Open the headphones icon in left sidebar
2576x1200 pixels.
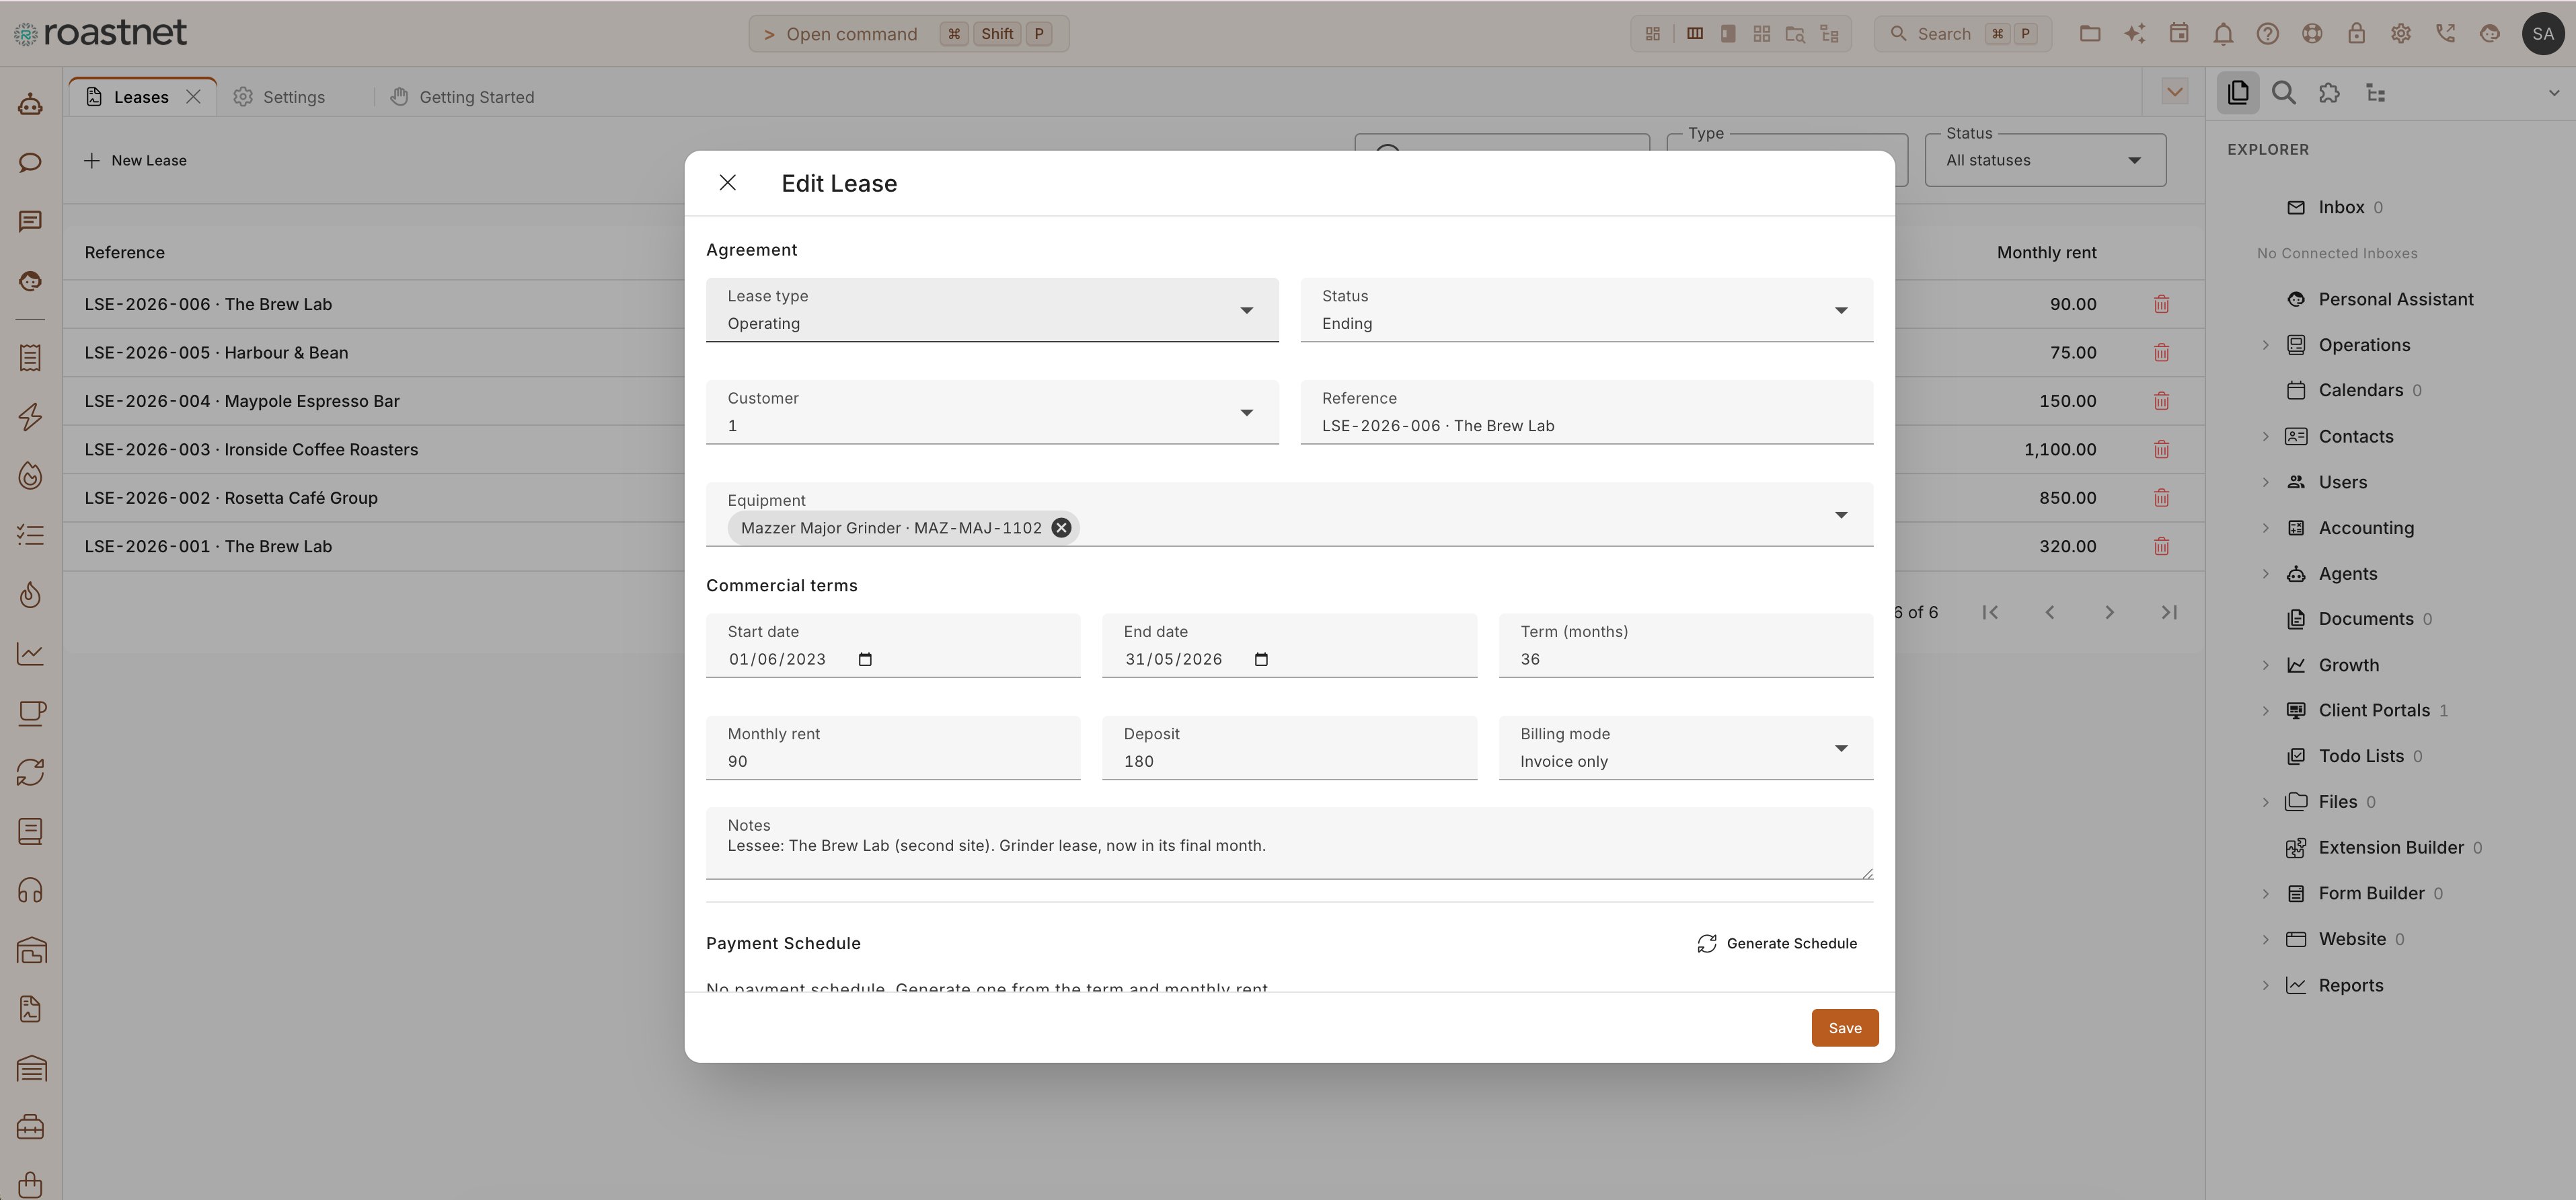[30, 890]
